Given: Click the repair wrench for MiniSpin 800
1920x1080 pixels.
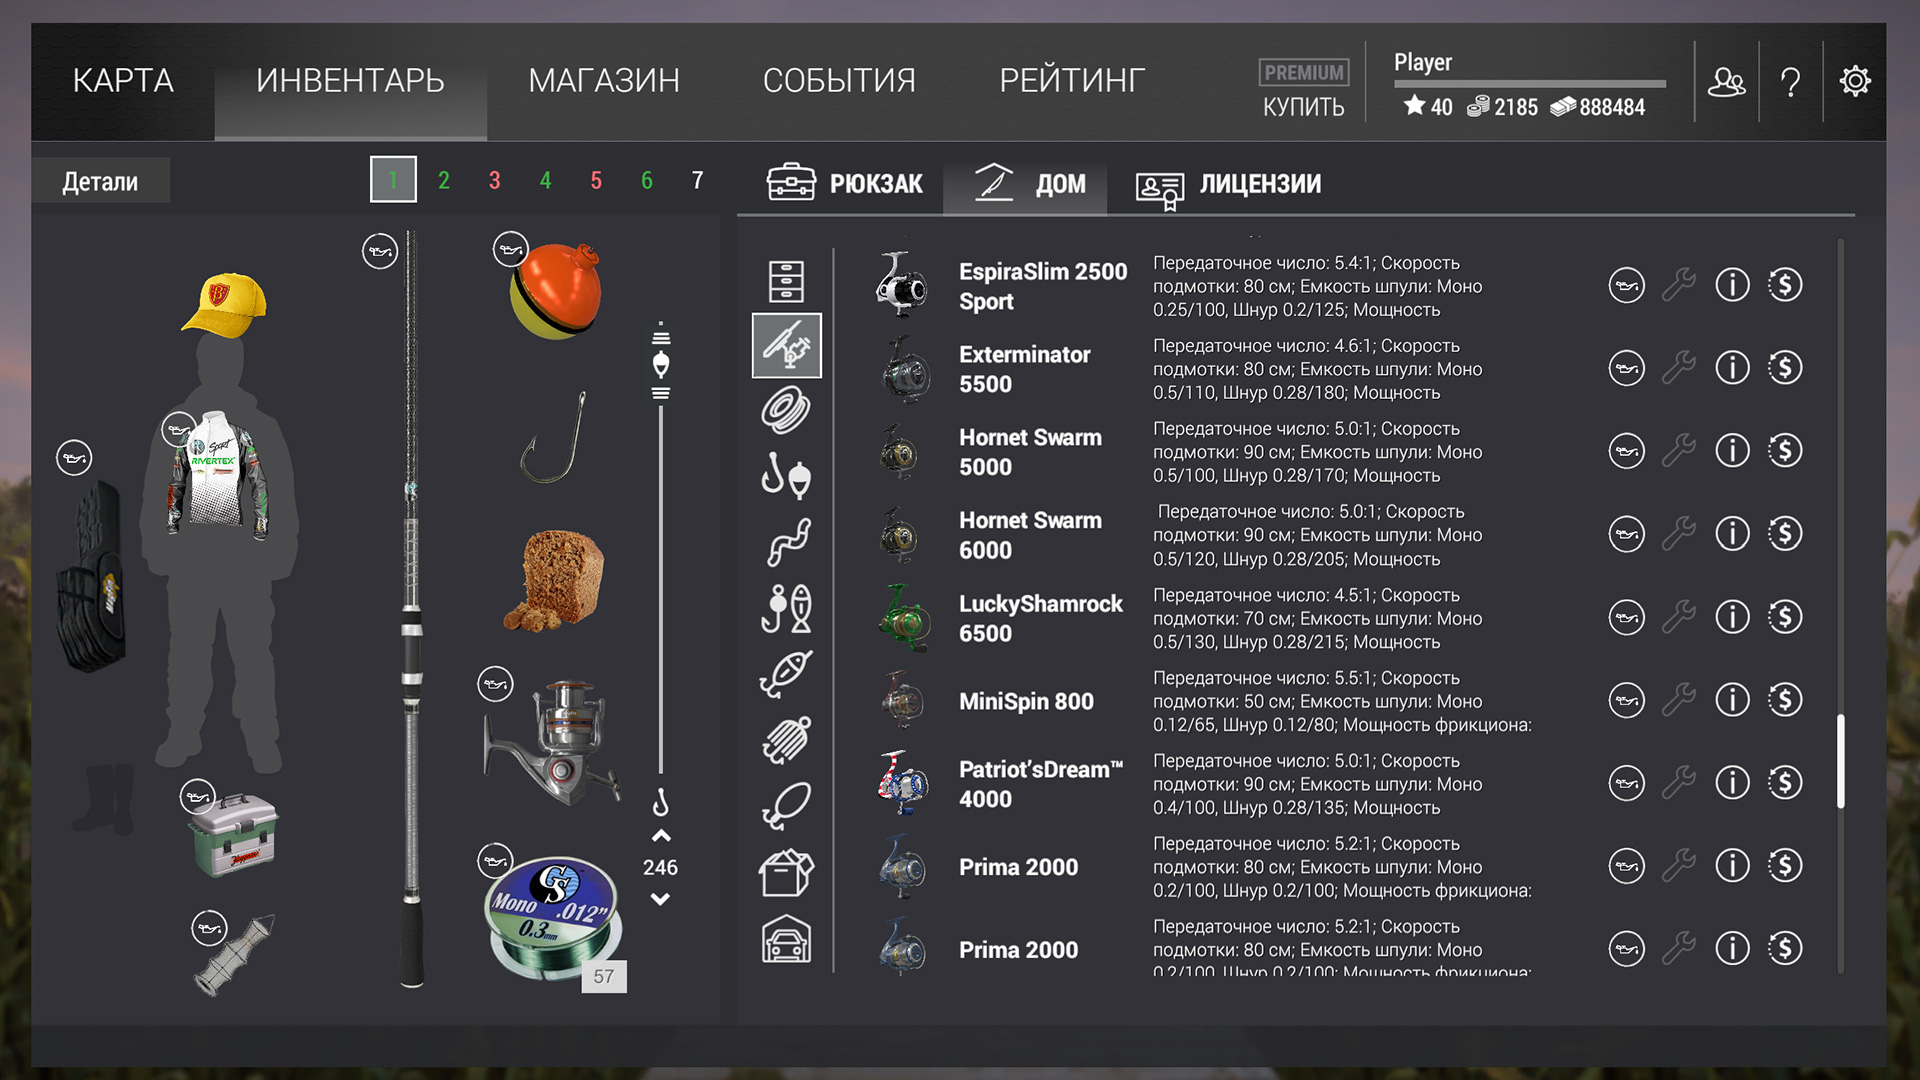Looking at the screenshot, I should (x=1679, y=700).
